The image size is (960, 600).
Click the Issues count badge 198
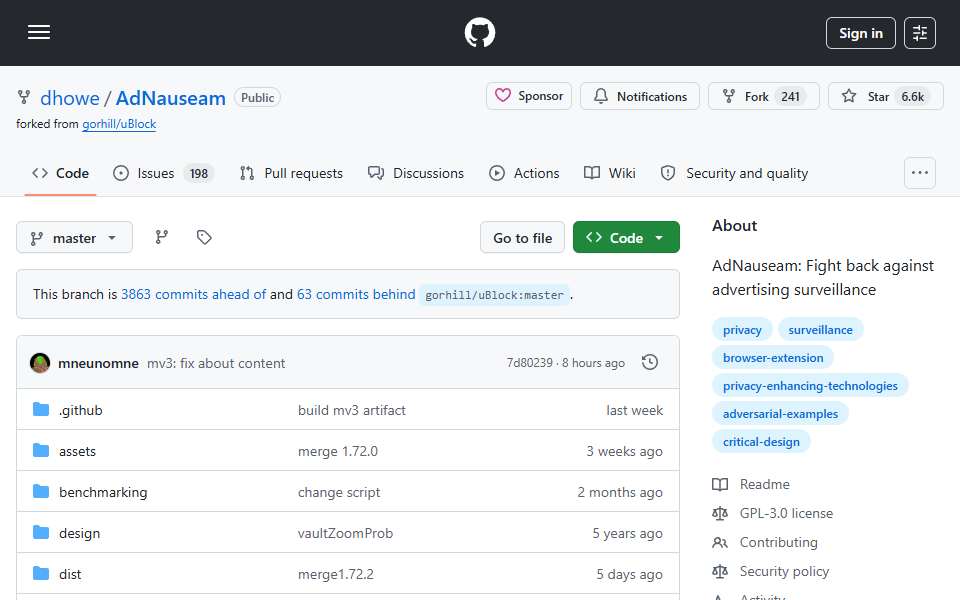198,174
